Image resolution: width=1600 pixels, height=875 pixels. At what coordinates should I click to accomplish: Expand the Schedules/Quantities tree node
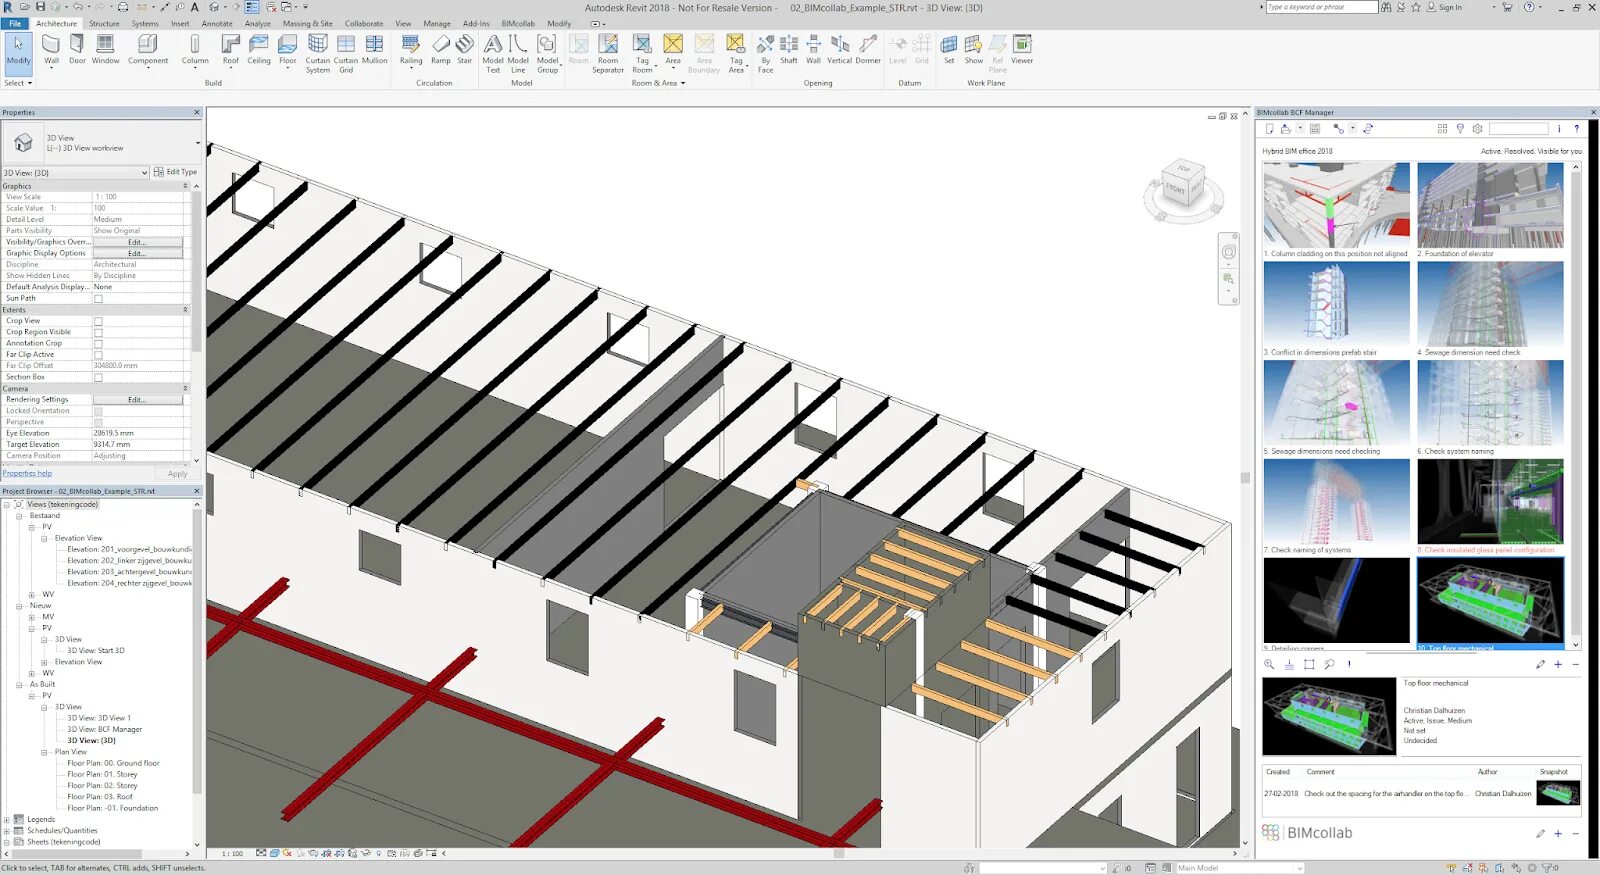click(7, 830)
